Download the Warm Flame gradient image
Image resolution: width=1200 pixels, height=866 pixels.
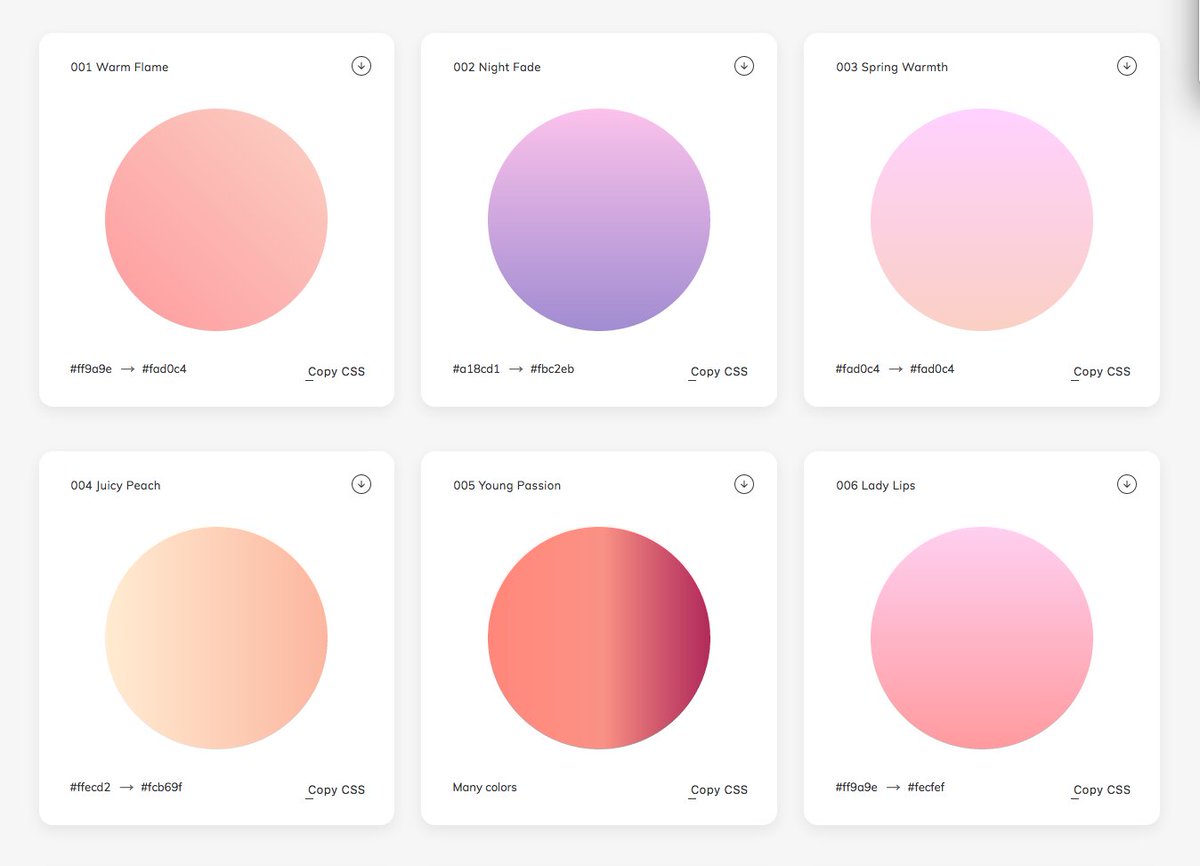361,66
